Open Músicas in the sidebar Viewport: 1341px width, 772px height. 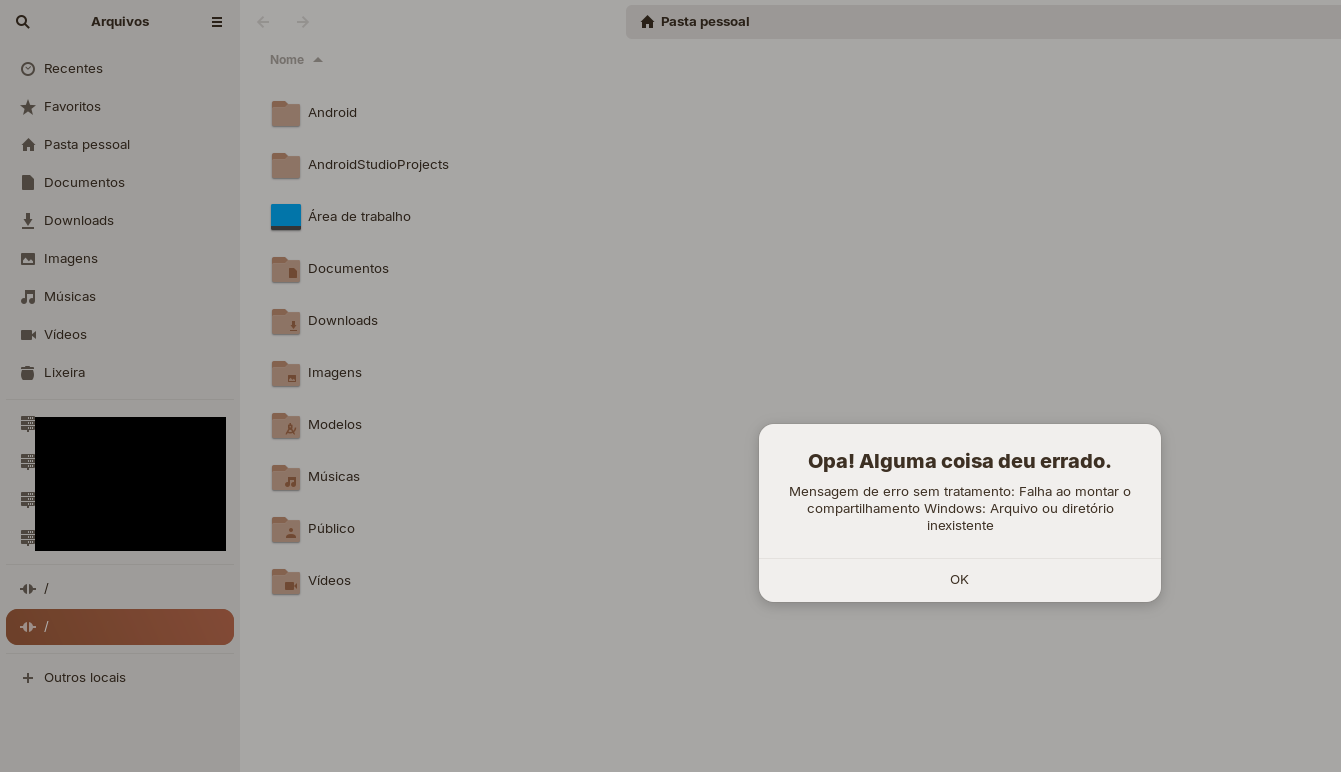pos(70,297)
